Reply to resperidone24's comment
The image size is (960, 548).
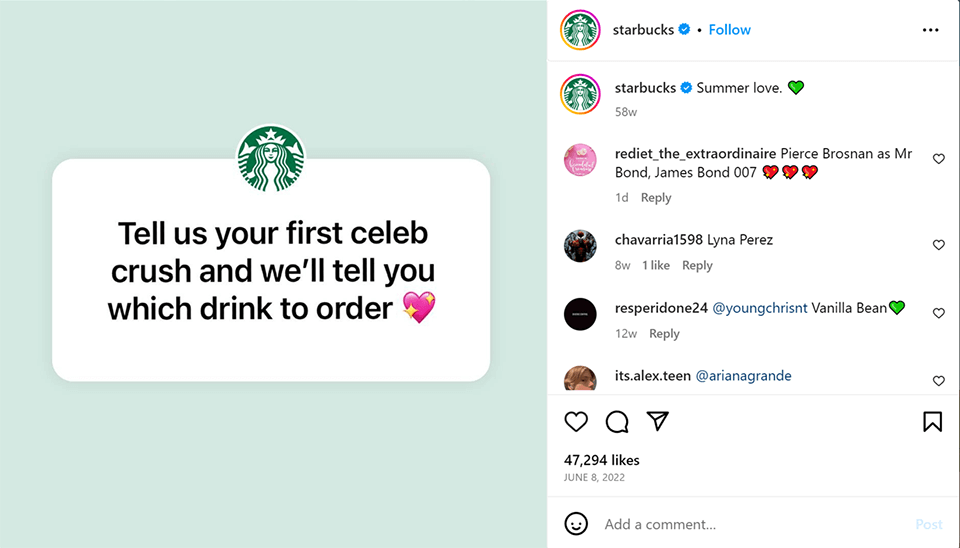[664, 334]
